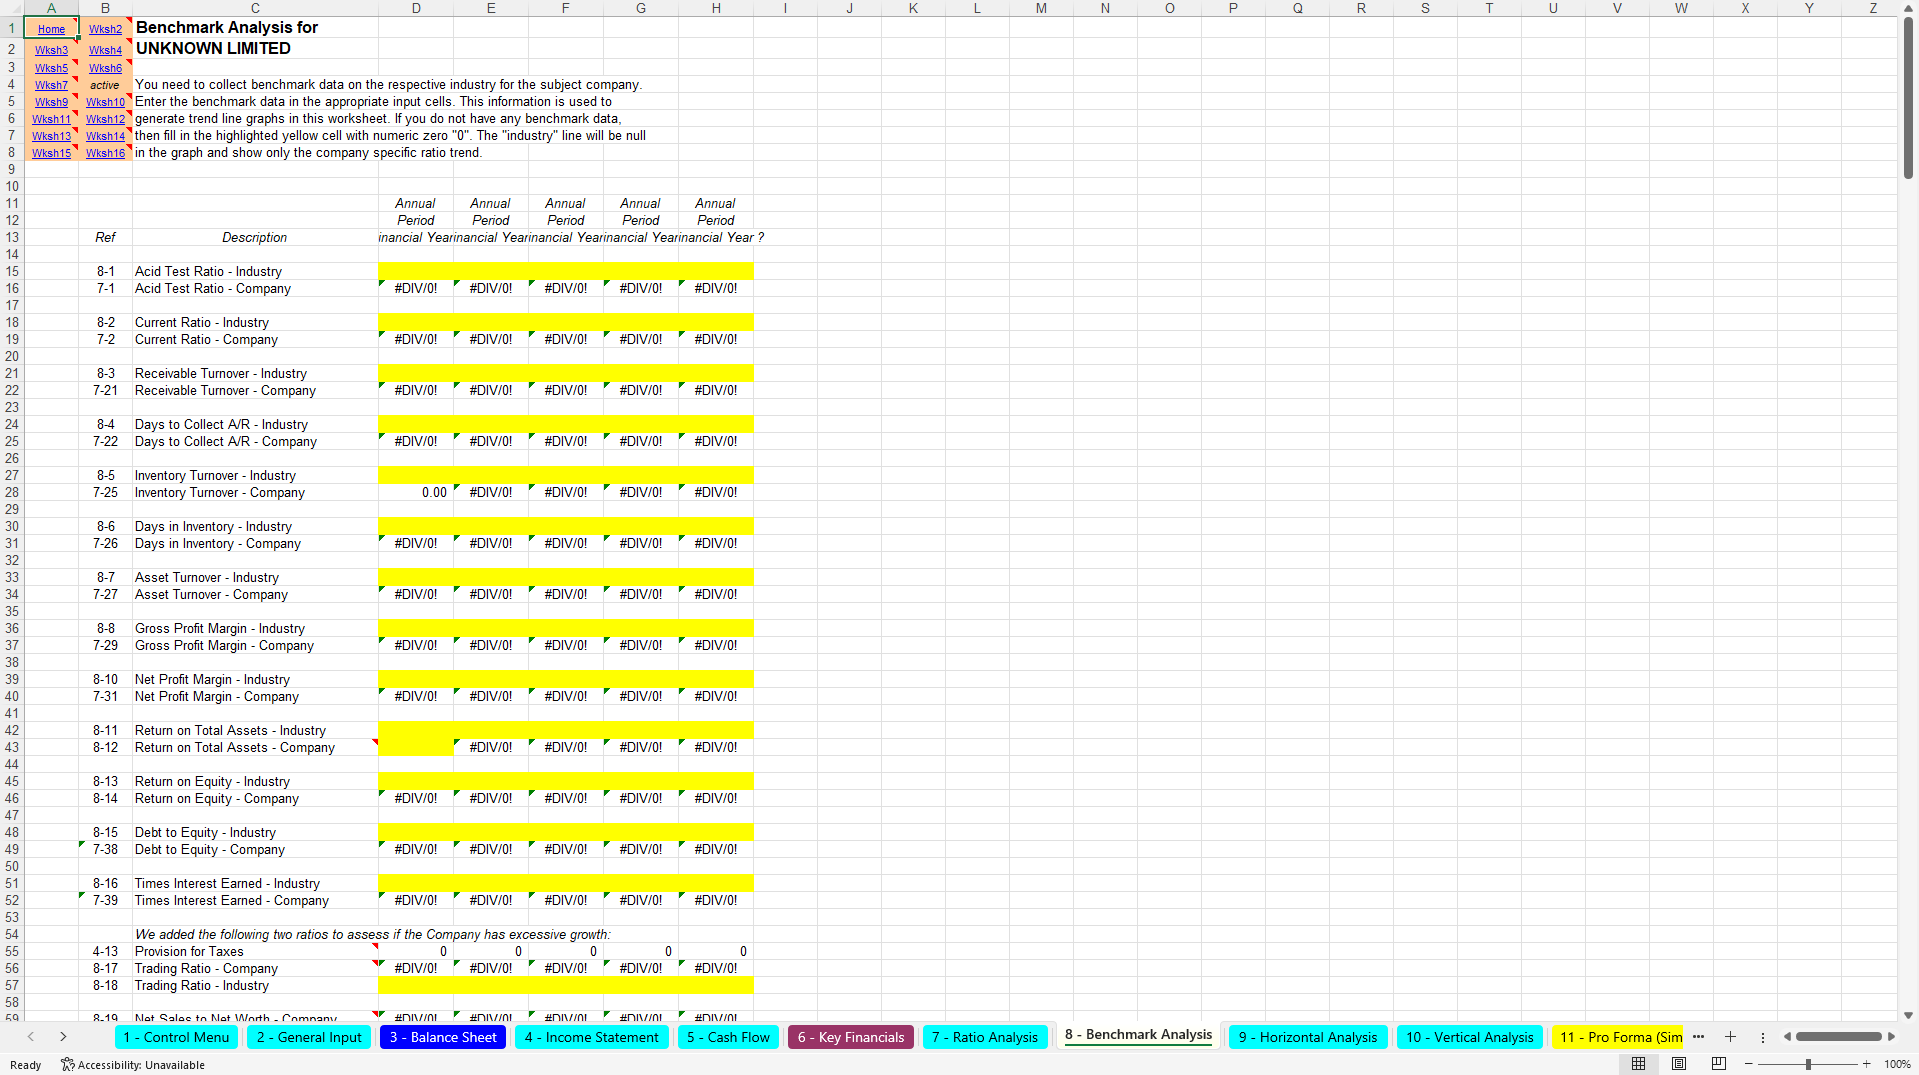Select all cells corner button
Screen dimensions: 1919x1075
point(11,8)
